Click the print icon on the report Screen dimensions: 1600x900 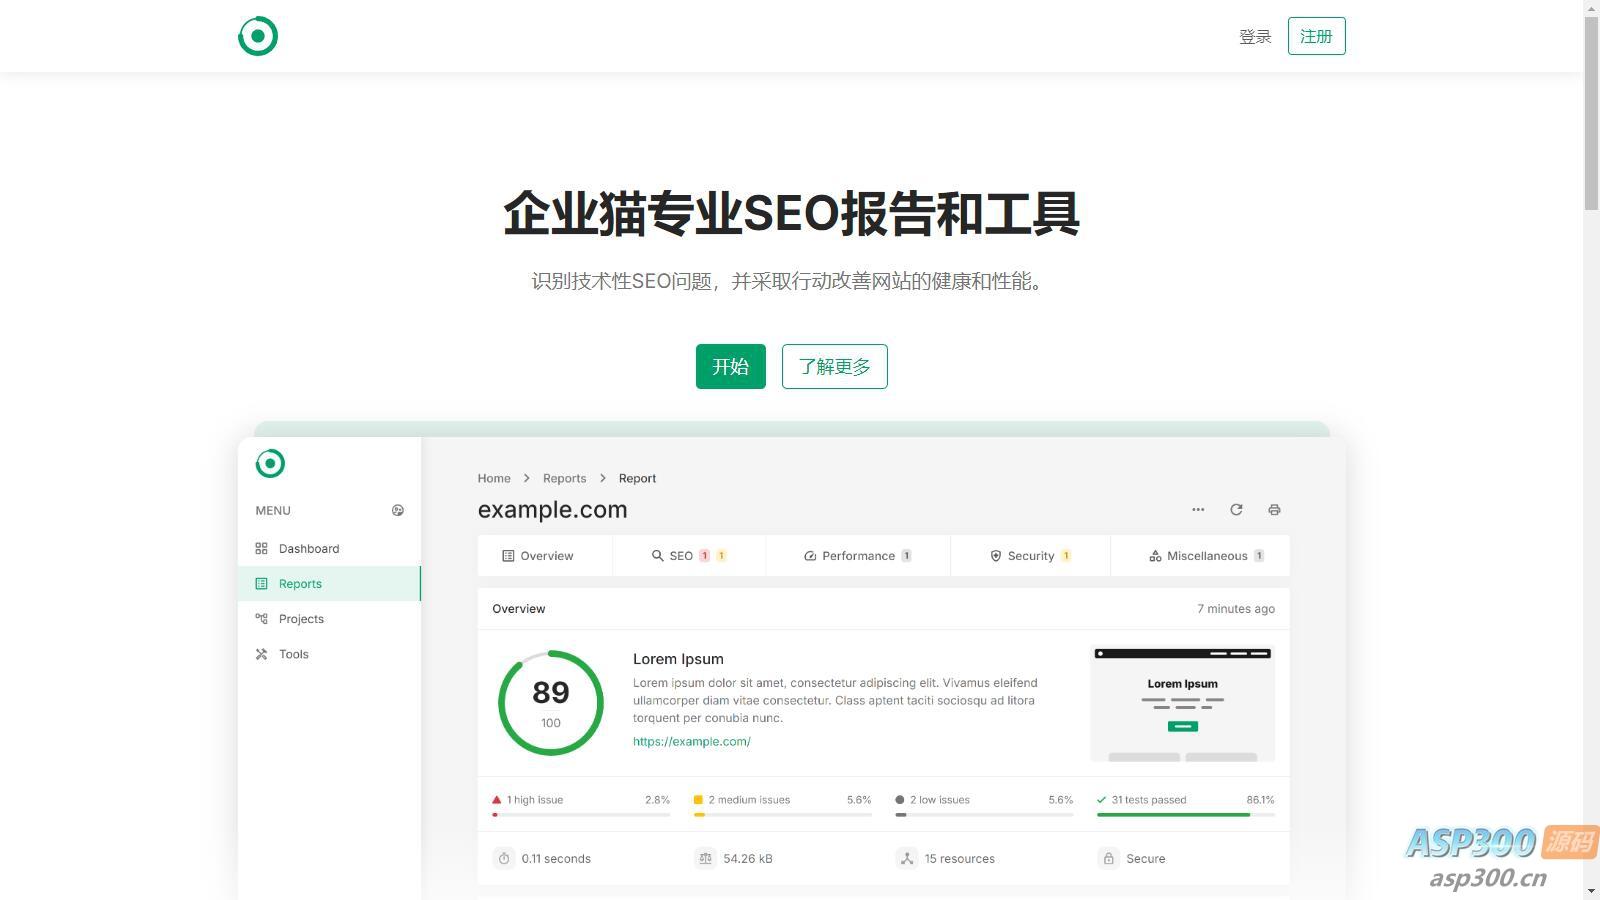pyautogui.click(x=1274, y=510)
